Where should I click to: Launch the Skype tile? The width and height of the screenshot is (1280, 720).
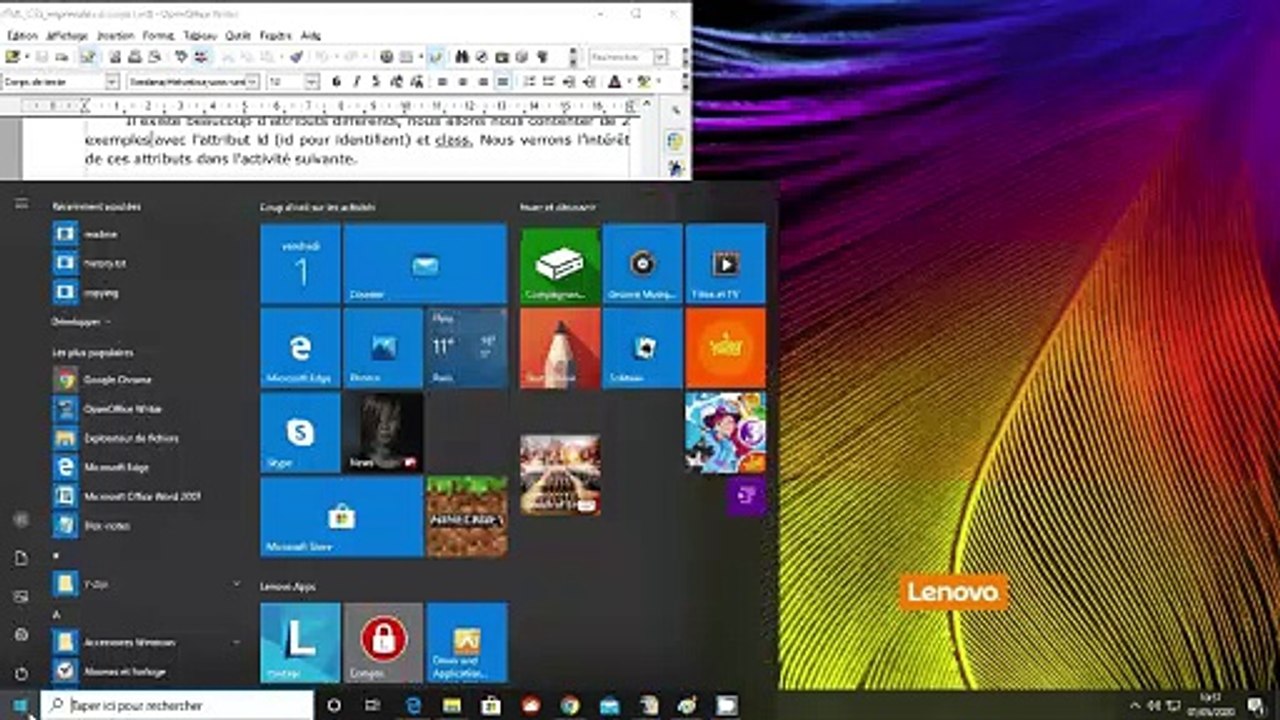[300, 432]
